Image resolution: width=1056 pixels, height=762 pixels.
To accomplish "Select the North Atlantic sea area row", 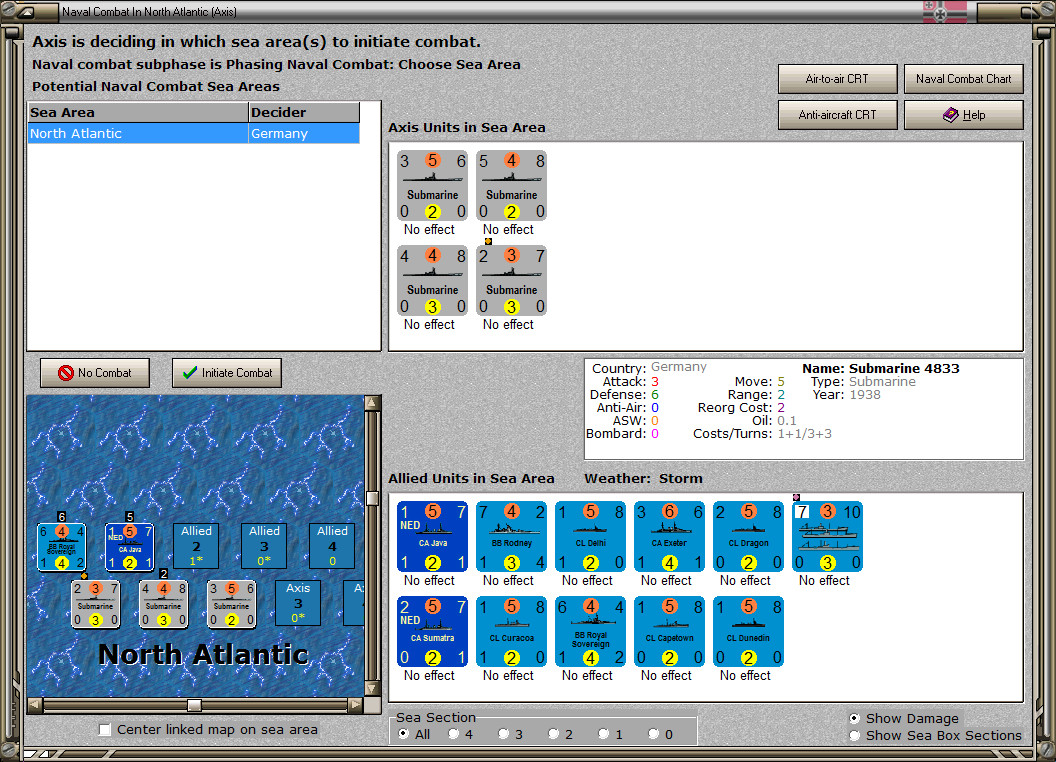I will click(x=194, y=133).
